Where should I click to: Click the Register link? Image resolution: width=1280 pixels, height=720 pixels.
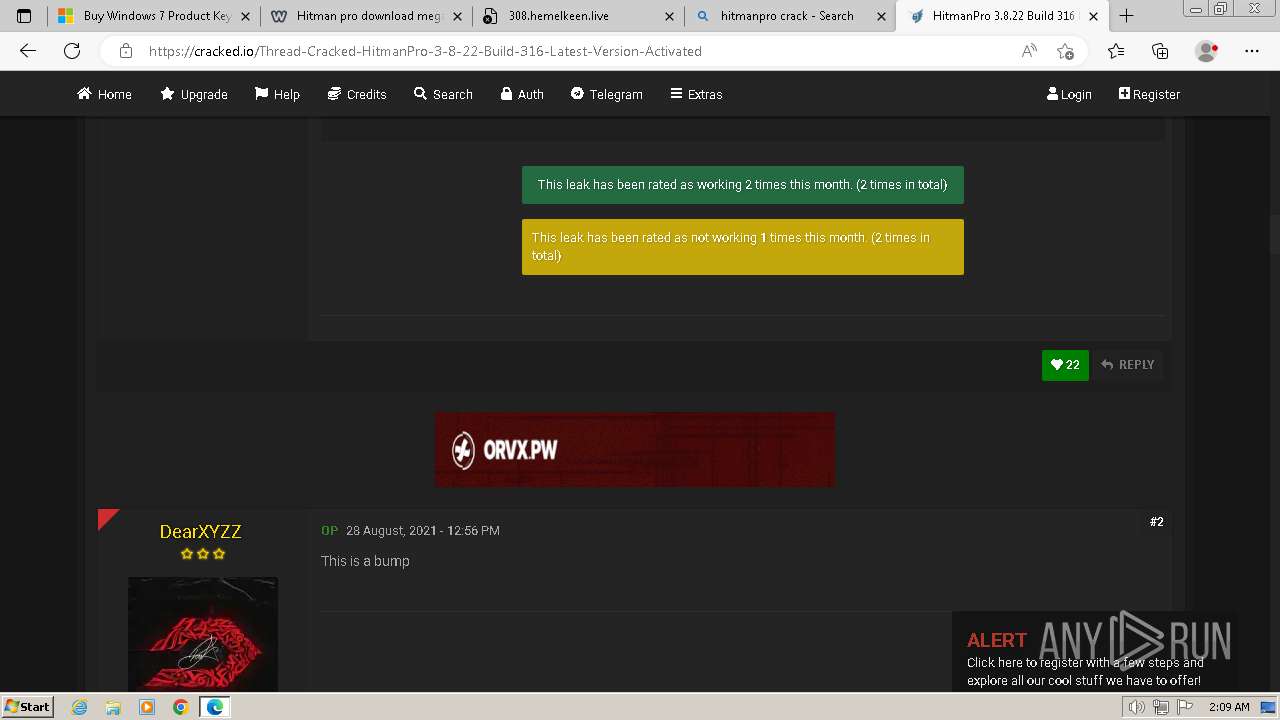pyautogui.click(x=1149, y=94)
